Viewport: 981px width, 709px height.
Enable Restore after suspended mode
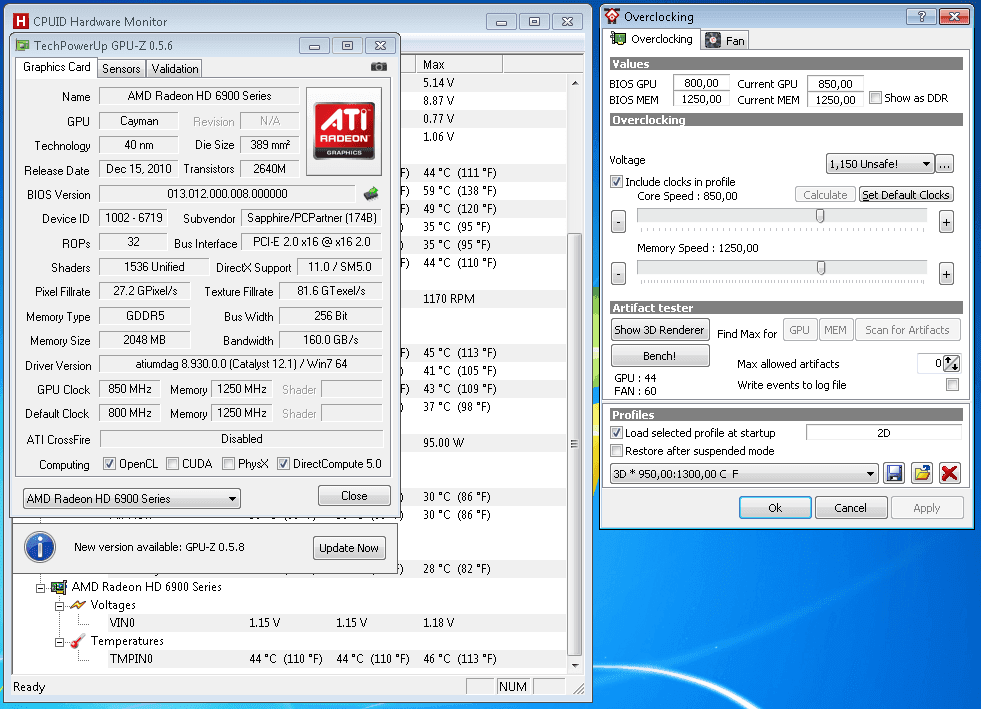pos(616,451)
